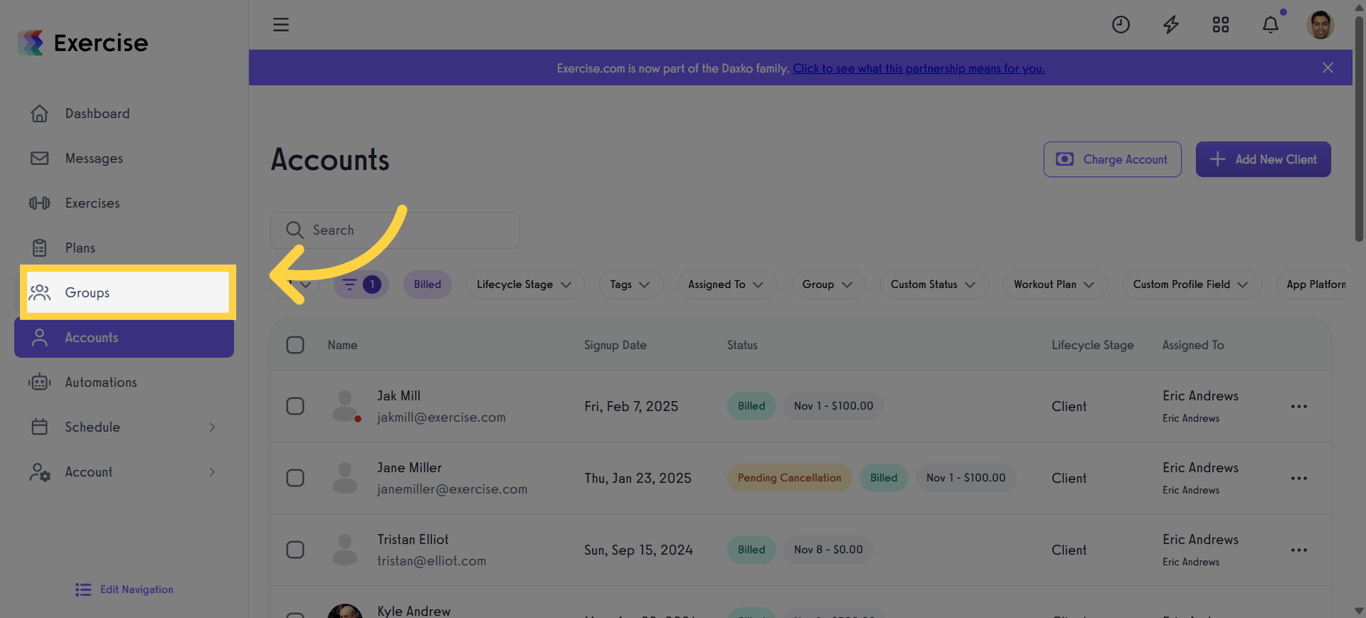Open the apps grid icon in the header
Viewport: 1366px width, 618px height.
(x=1220, y=24)
